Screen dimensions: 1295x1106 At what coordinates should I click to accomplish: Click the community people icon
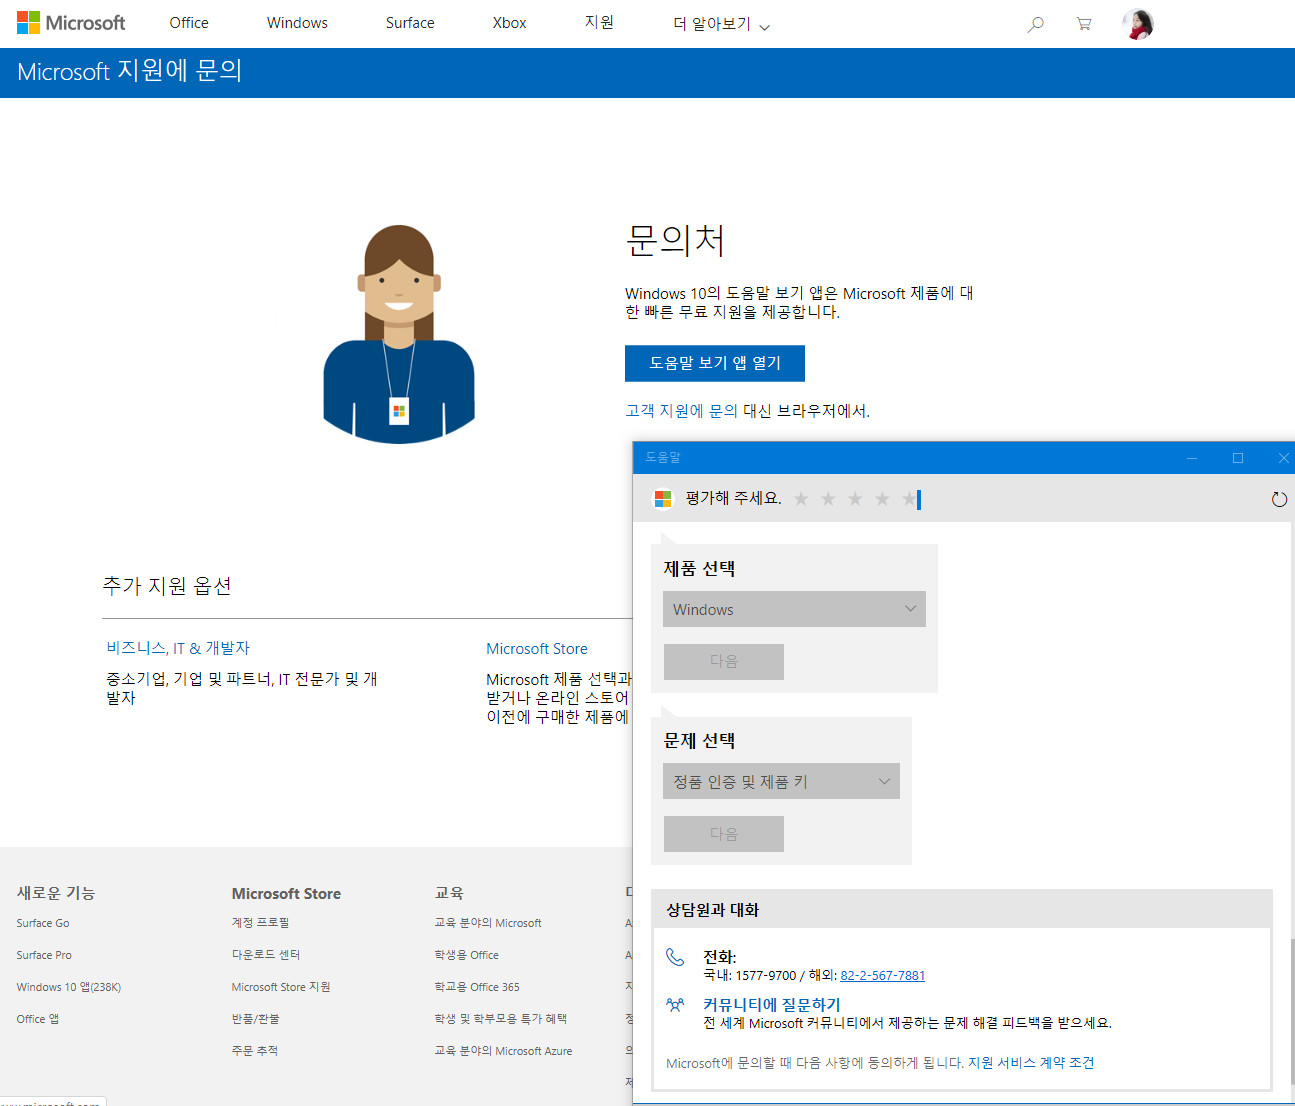pos(675,1005)
